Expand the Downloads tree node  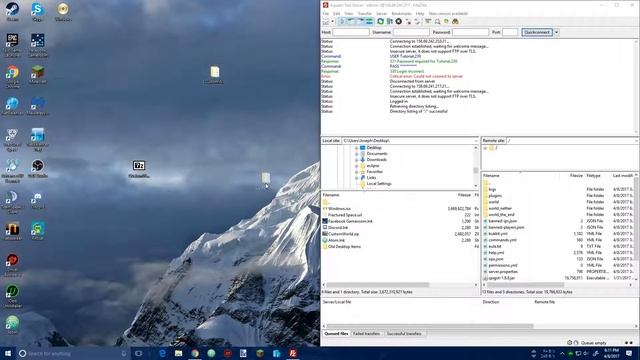[x=356, y=160]
